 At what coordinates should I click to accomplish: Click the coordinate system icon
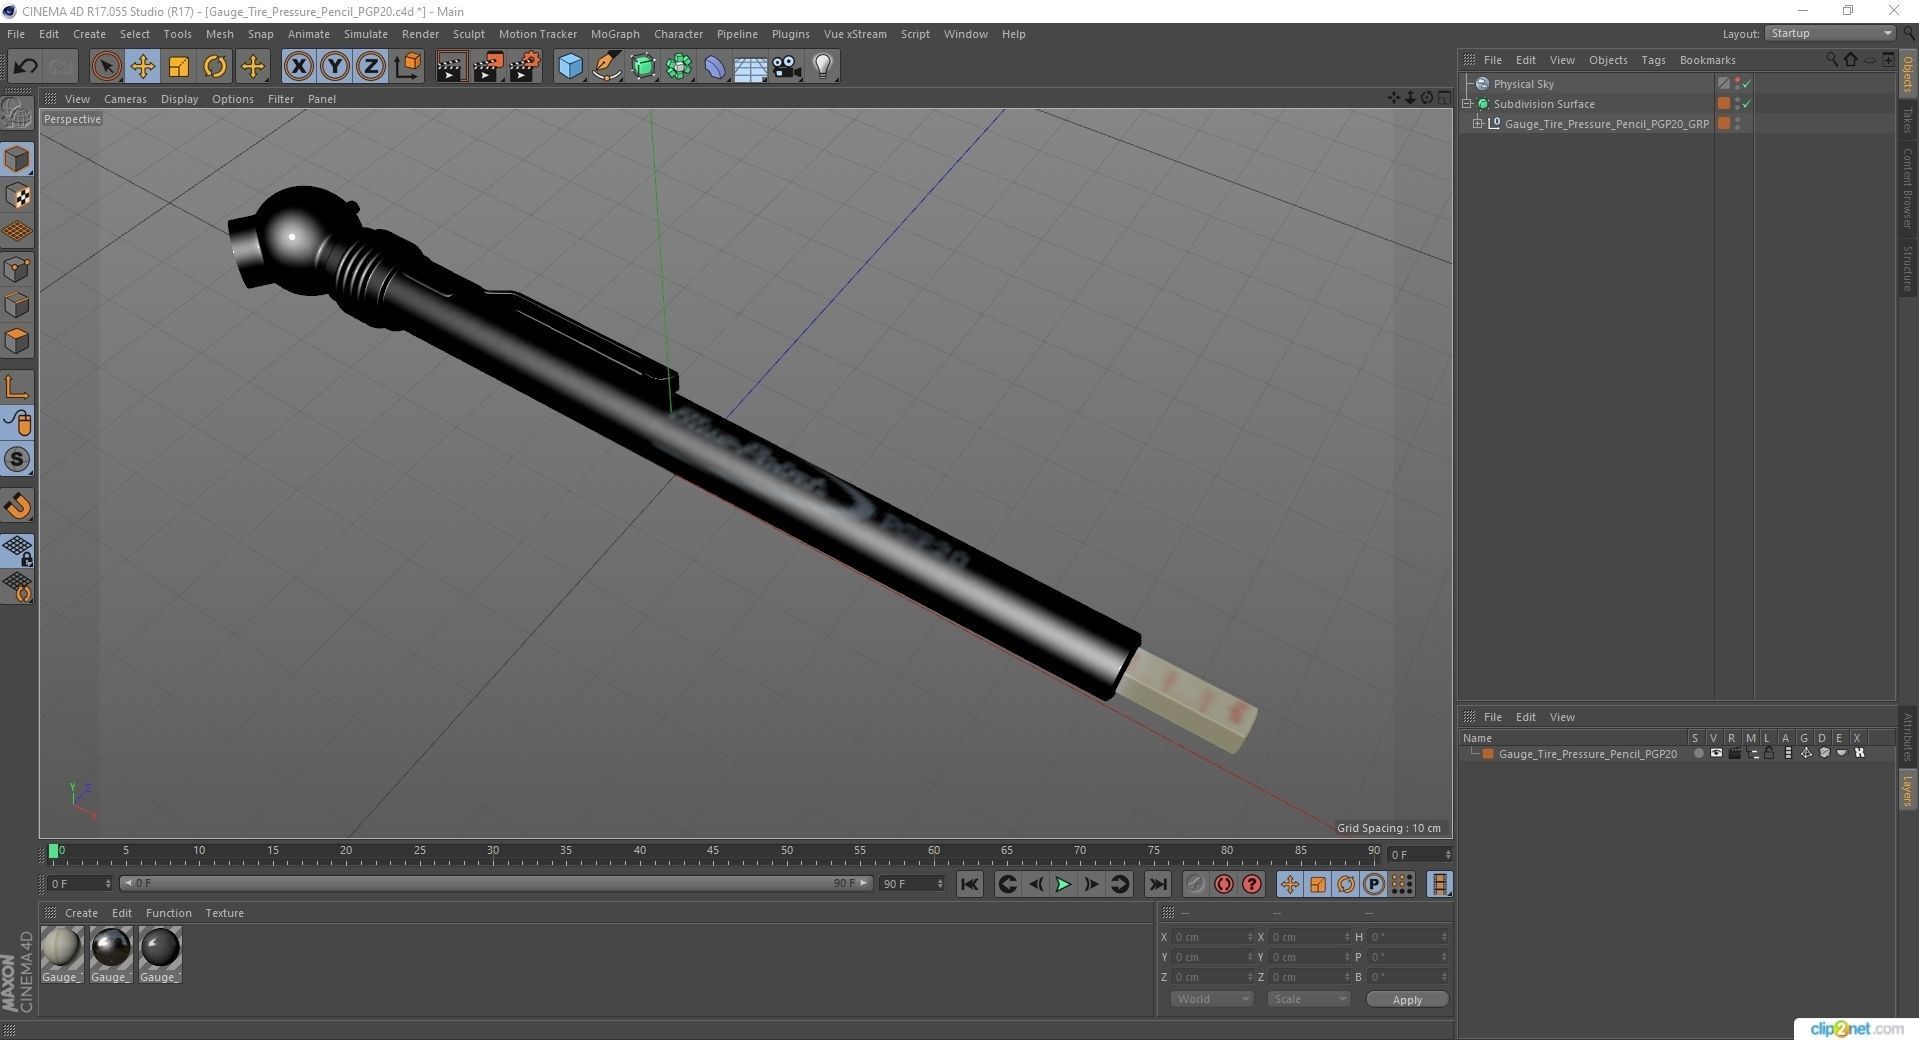tap(407, 67)
